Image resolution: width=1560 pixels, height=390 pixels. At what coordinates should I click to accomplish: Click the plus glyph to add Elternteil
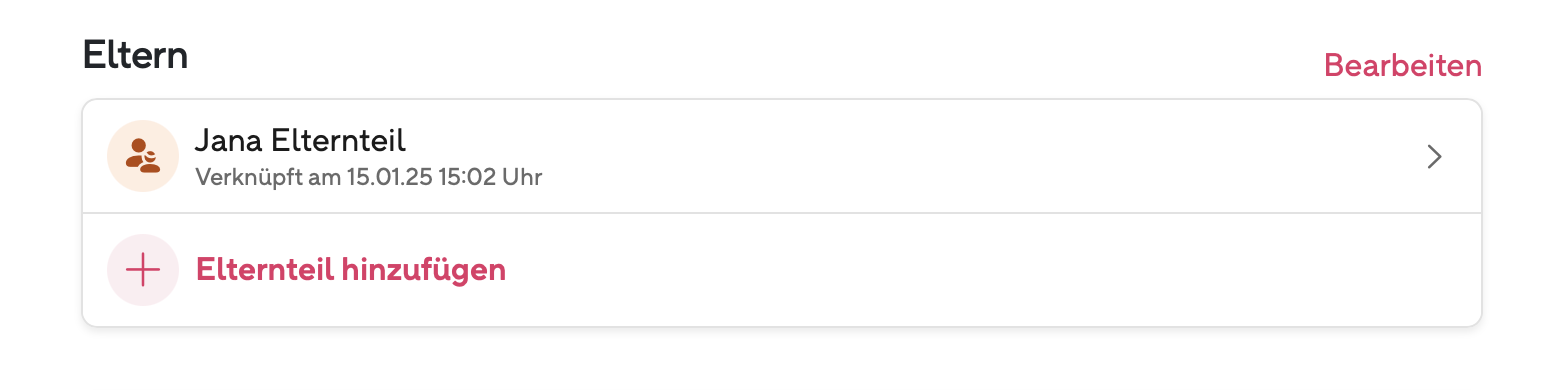[143, 270]
